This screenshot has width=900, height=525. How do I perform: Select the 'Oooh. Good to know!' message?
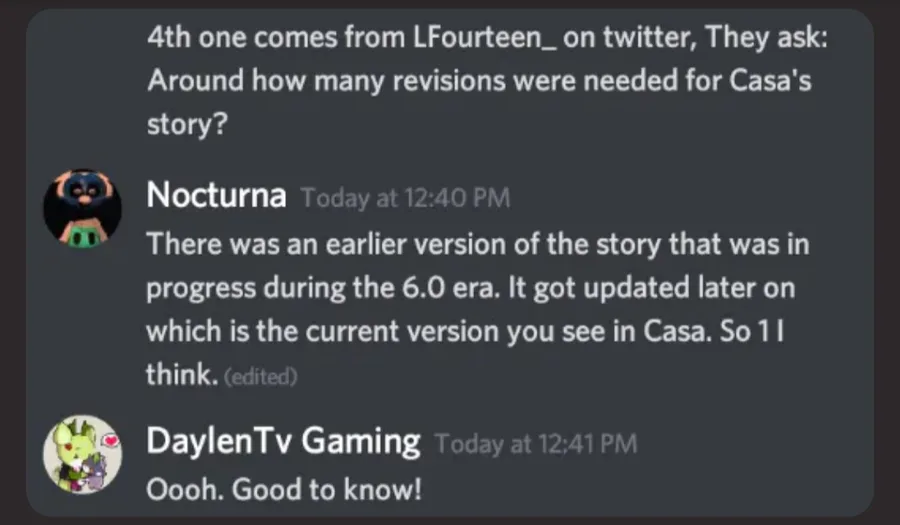(284, 489)
